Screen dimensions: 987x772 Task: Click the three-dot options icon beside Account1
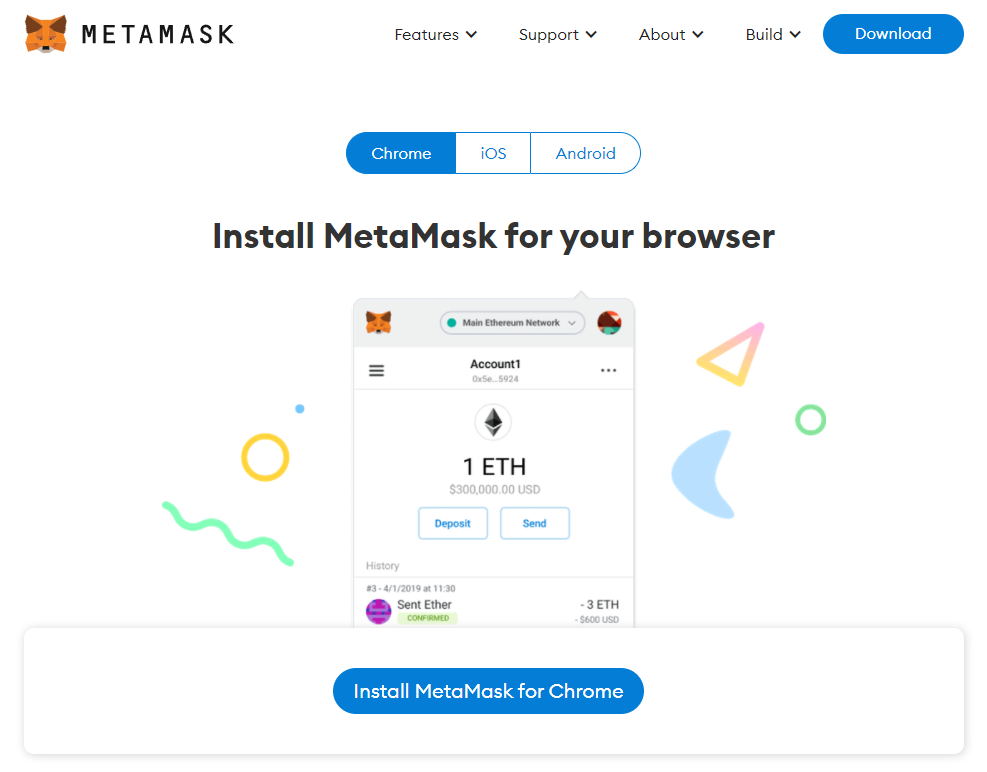click(608, 370)
